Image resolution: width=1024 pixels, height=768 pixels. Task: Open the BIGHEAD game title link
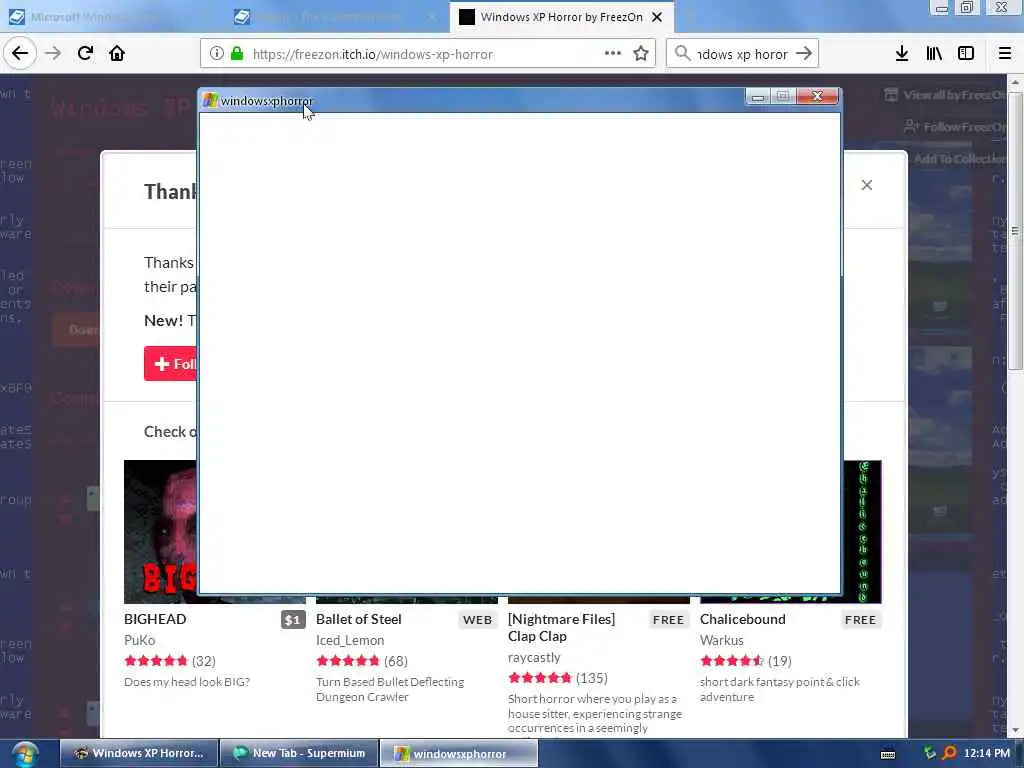tap(155, 619)
